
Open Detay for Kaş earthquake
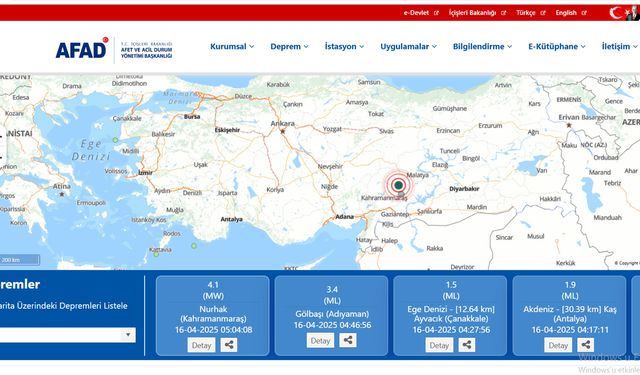pos(558,345)
